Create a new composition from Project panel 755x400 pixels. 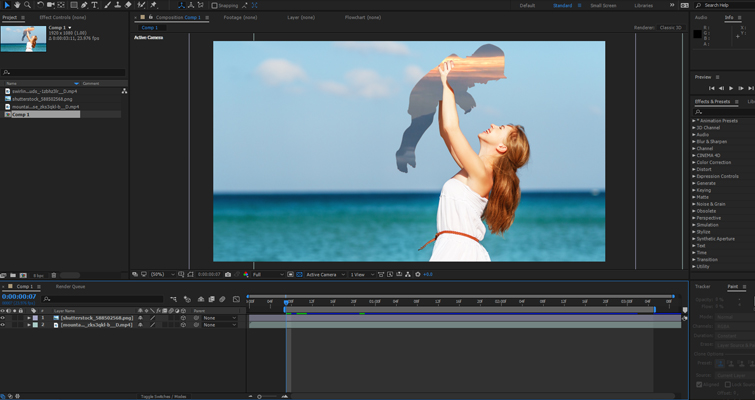point(23,275)
